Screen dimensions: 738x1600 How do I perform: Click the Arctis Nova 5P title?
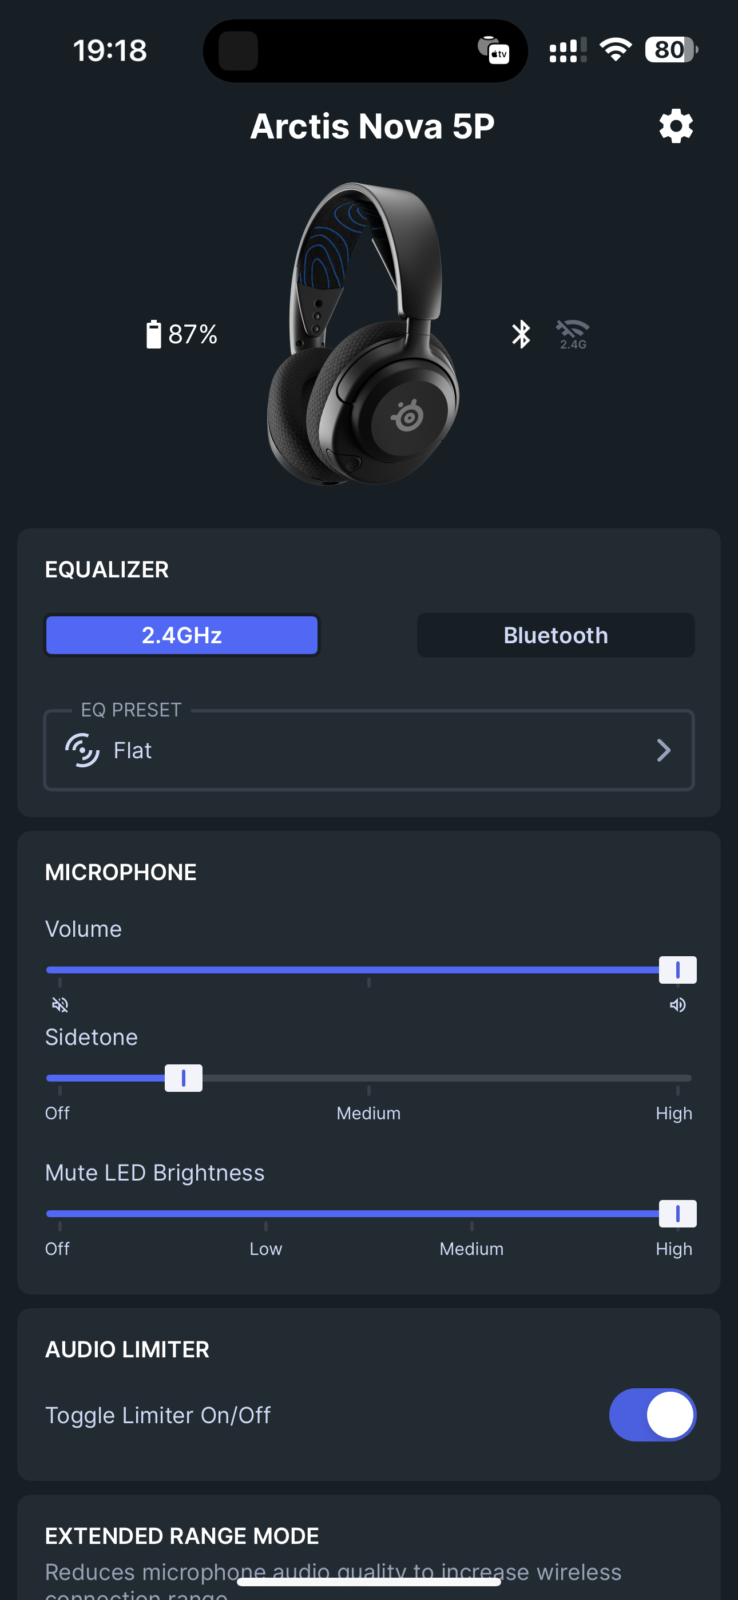point(371,126)
